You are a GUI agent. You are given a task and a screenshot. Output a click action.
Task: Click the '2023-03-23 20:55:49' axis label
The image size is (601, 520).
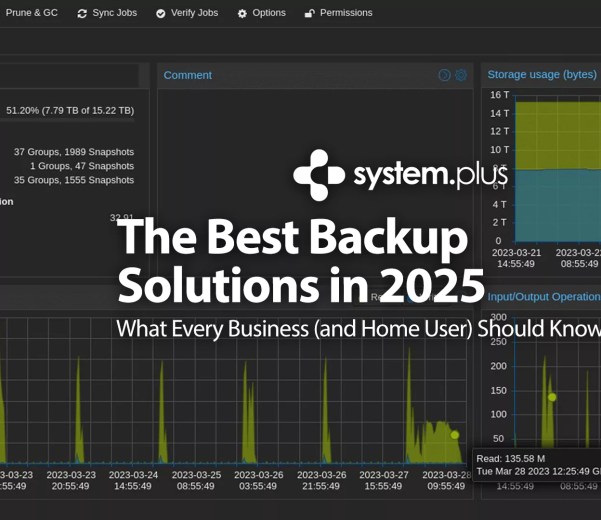click(71, 481)
